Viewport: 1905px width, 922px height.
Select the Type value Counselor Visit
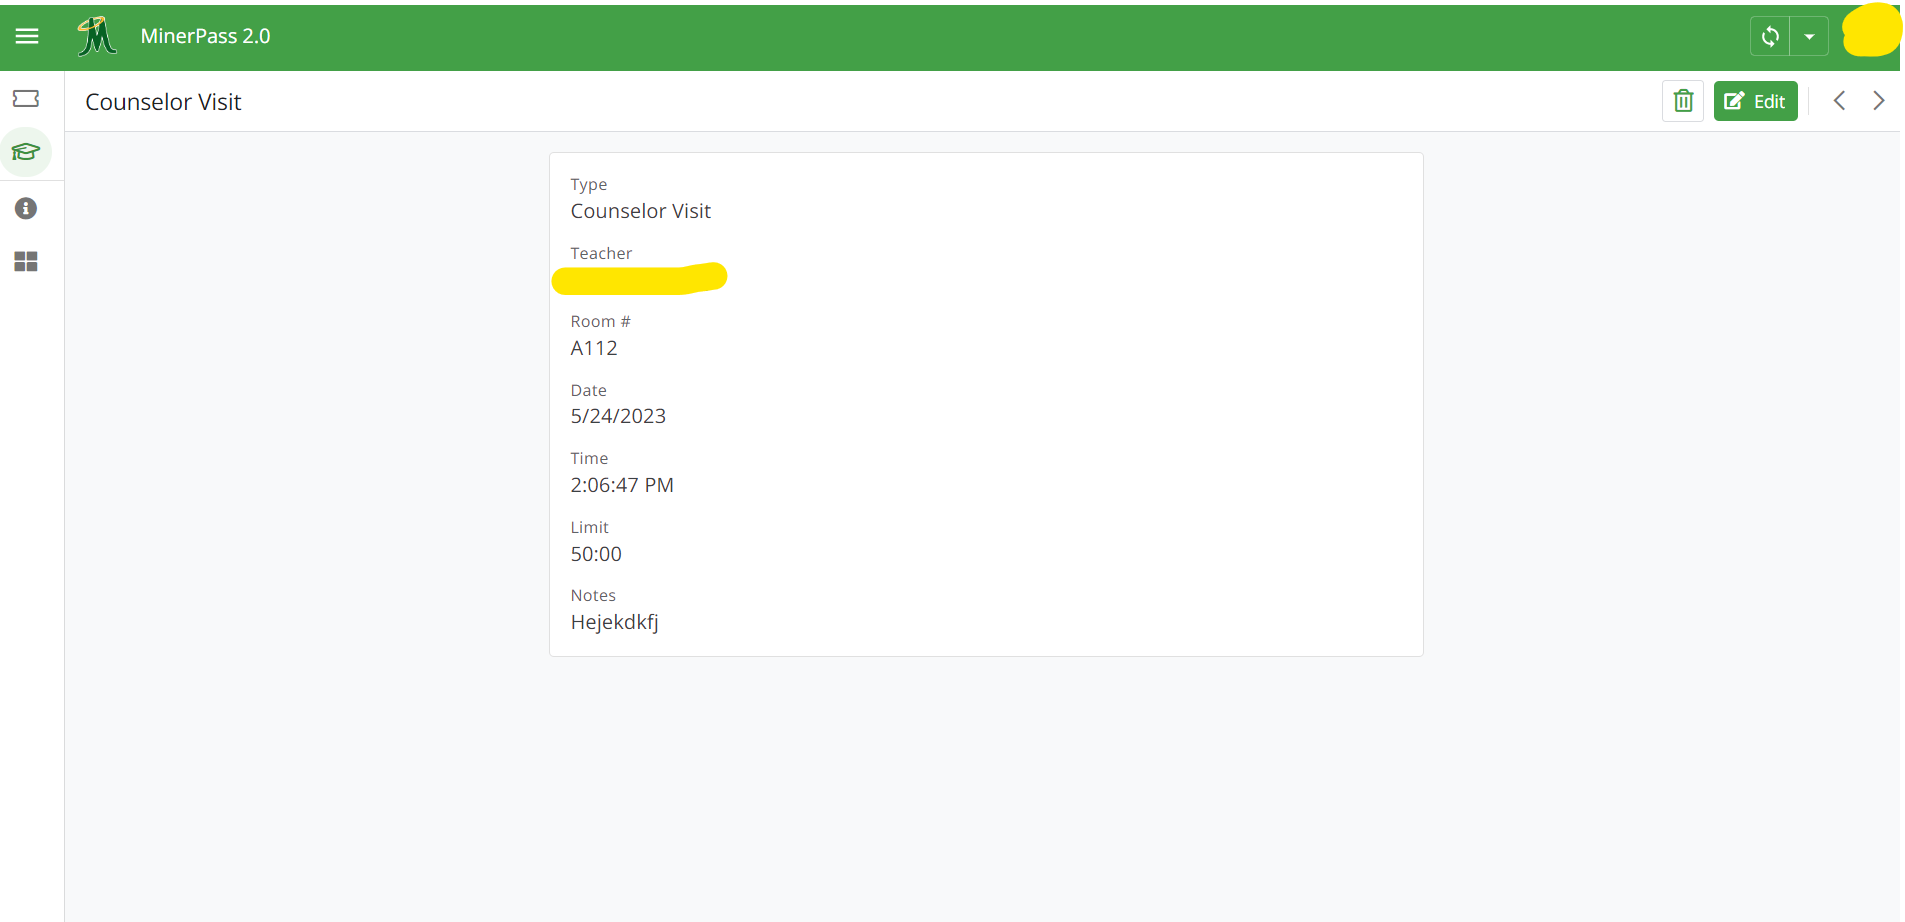pyautogui.click(x=640, y=211)
